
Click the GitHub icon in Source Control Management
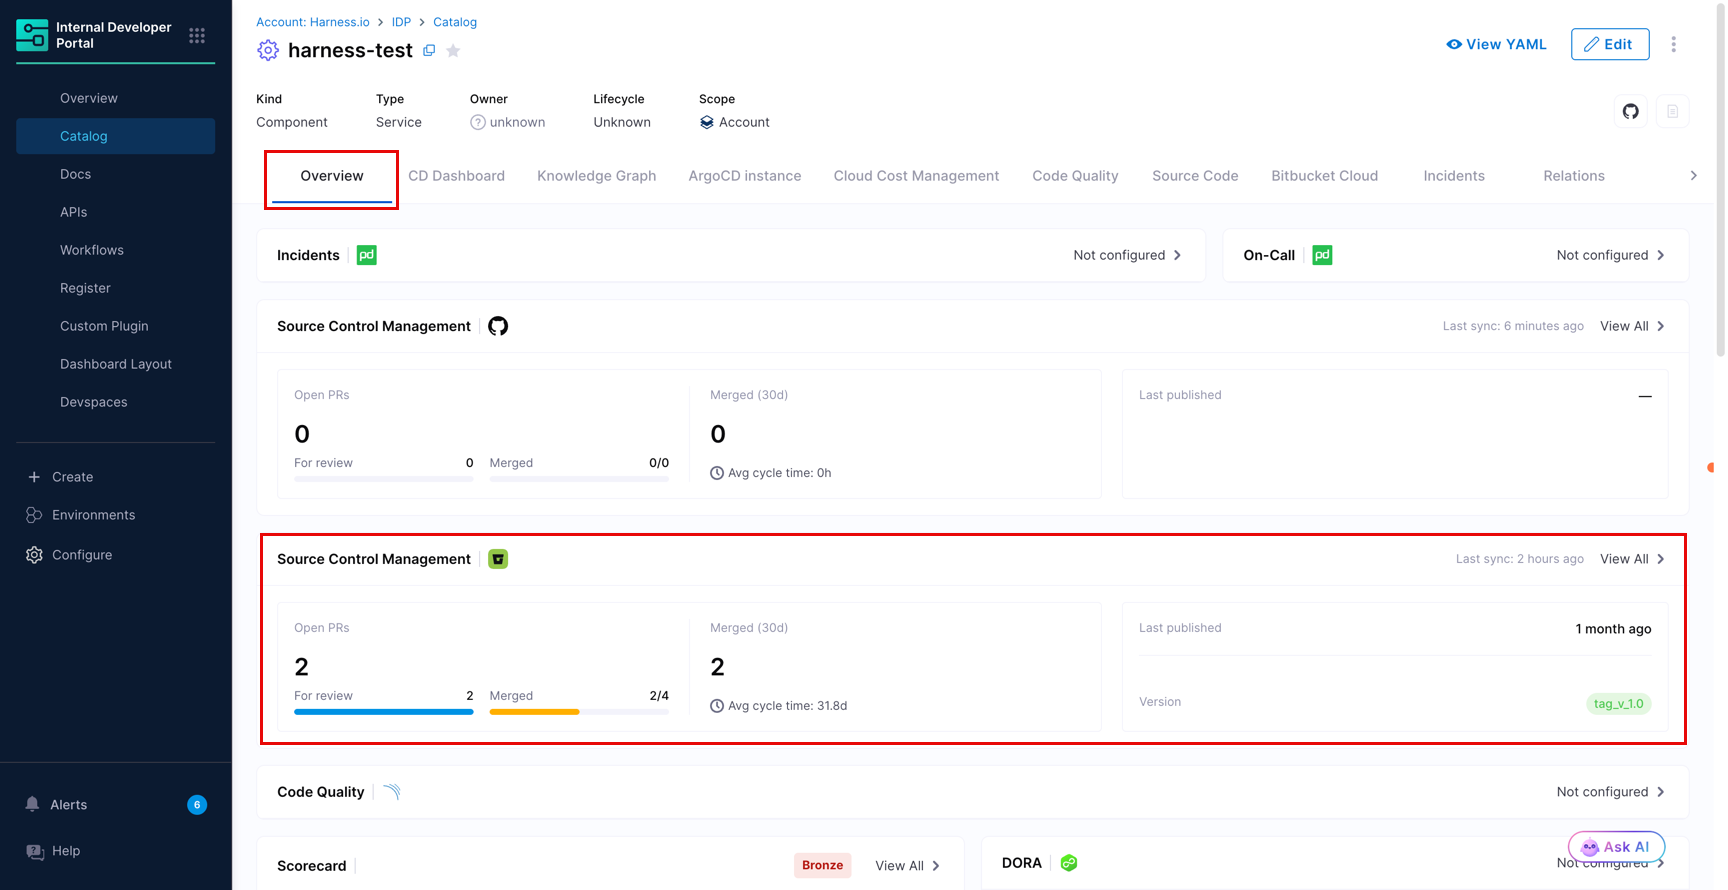click(498, 326)
